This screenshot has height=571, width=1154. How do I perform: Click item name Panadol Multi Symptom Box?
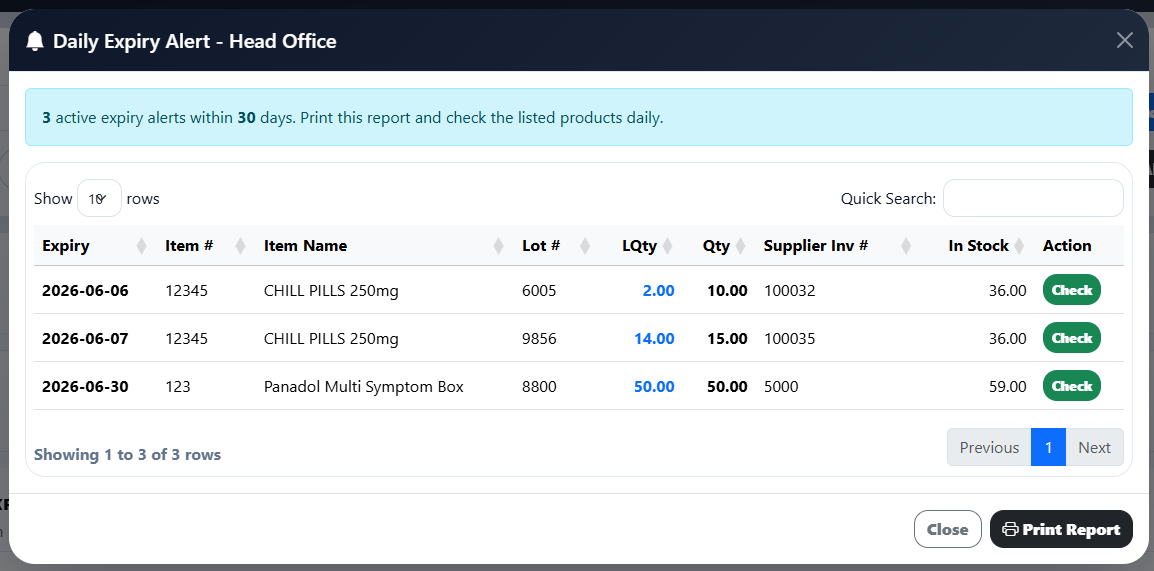pos(364,386)
